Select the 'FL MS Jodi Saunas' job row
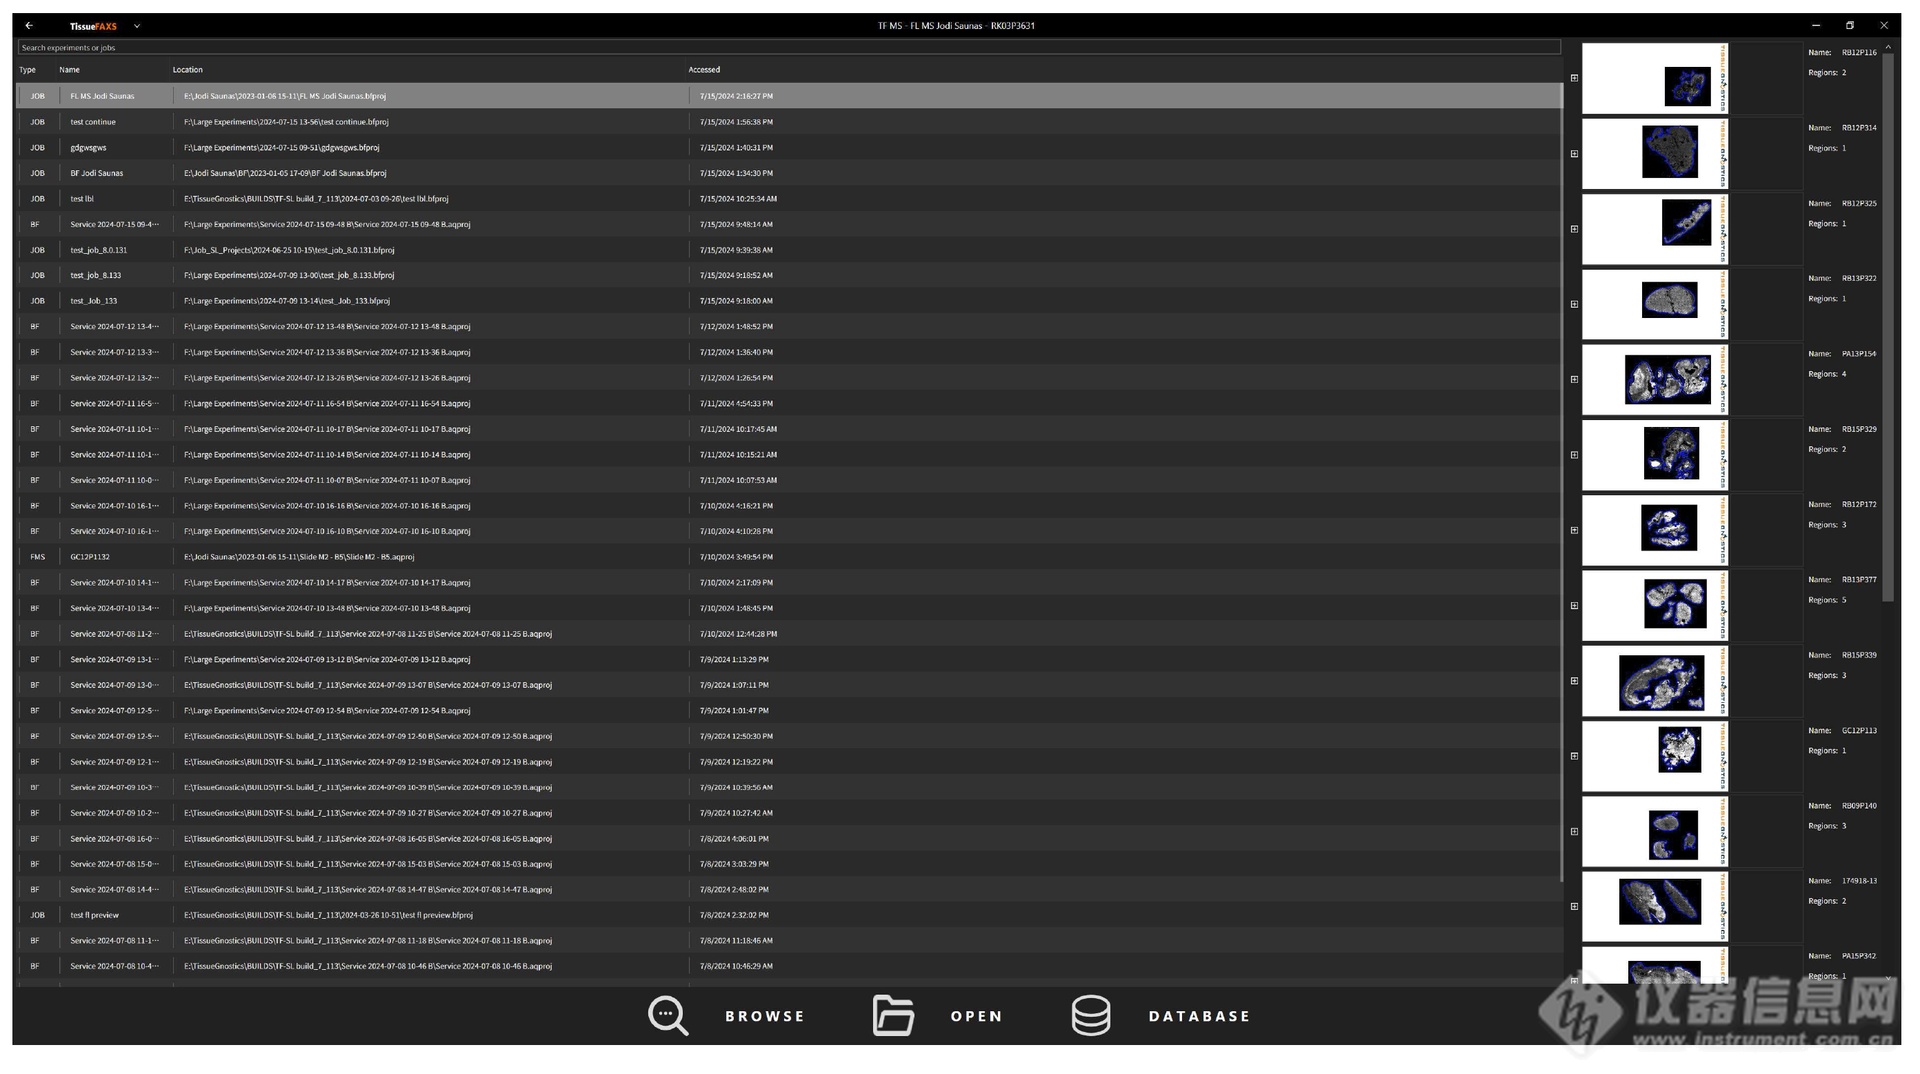 coord(789,96)
